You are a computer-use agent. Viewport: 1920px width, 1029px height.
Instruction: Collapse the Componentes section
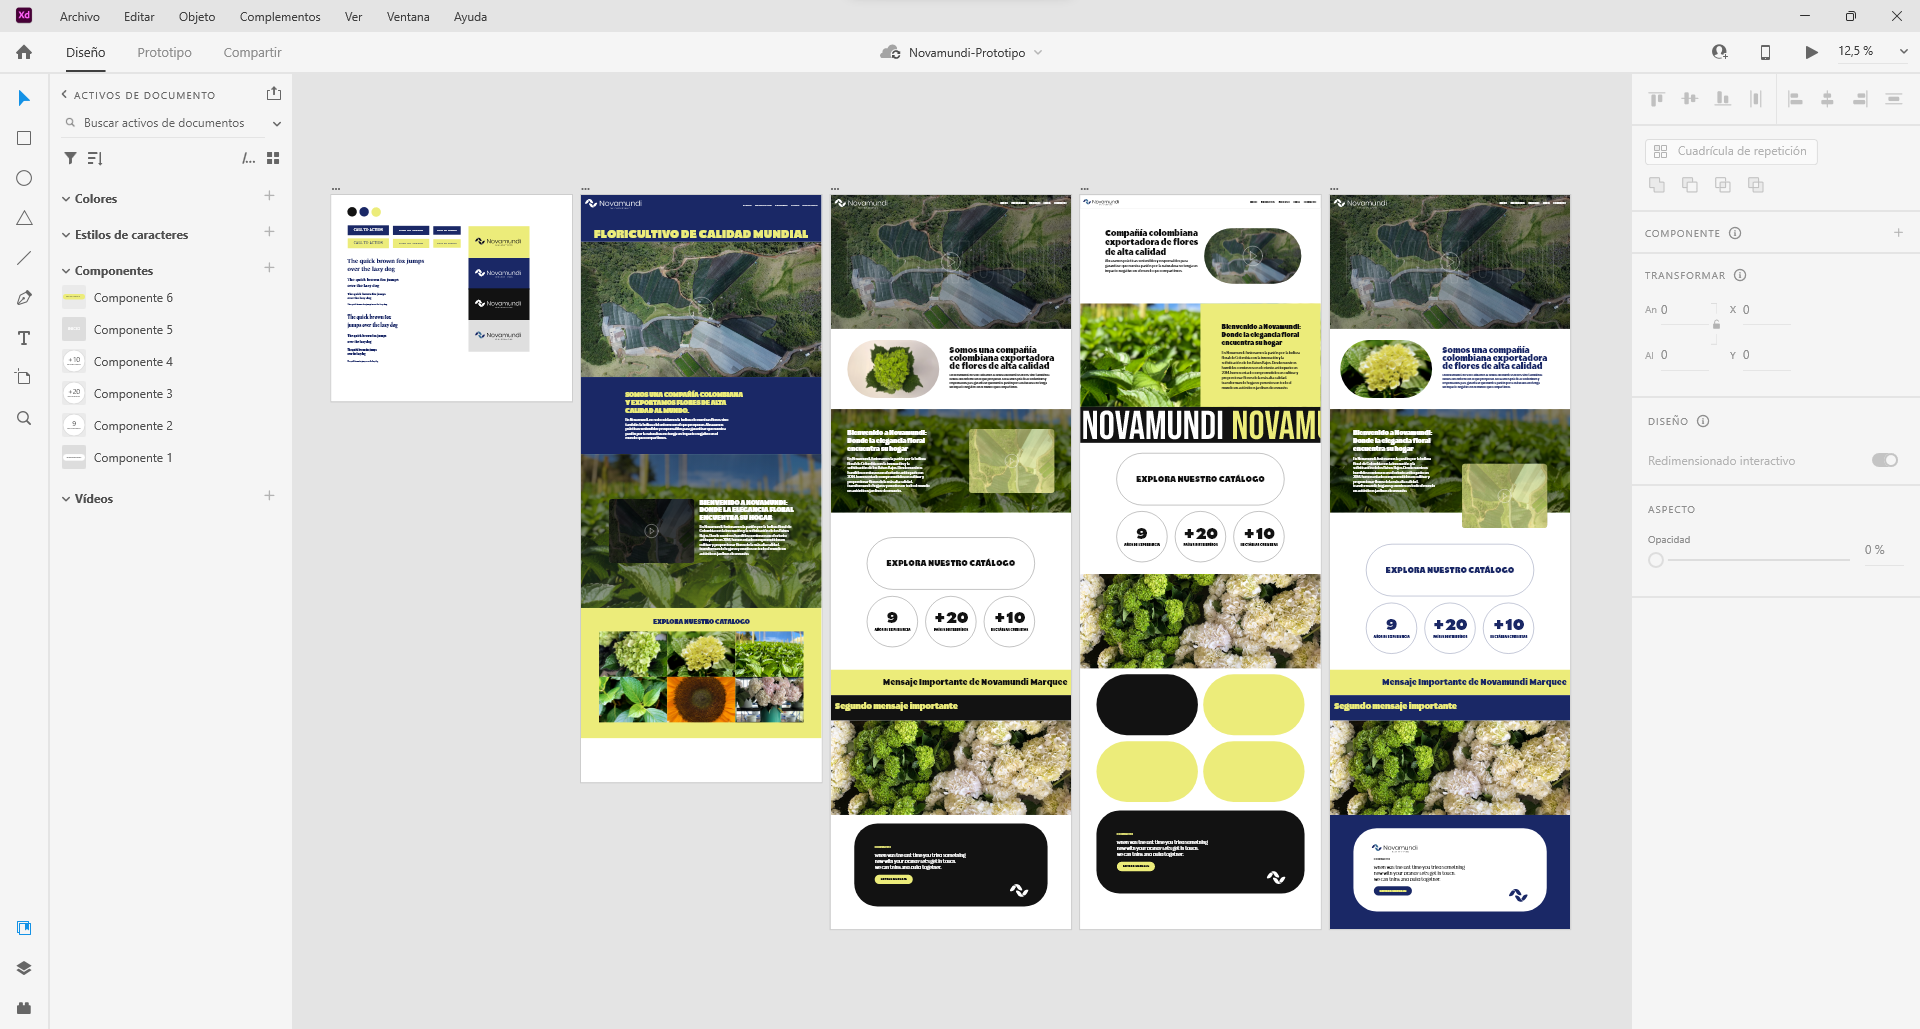point(66,271)
